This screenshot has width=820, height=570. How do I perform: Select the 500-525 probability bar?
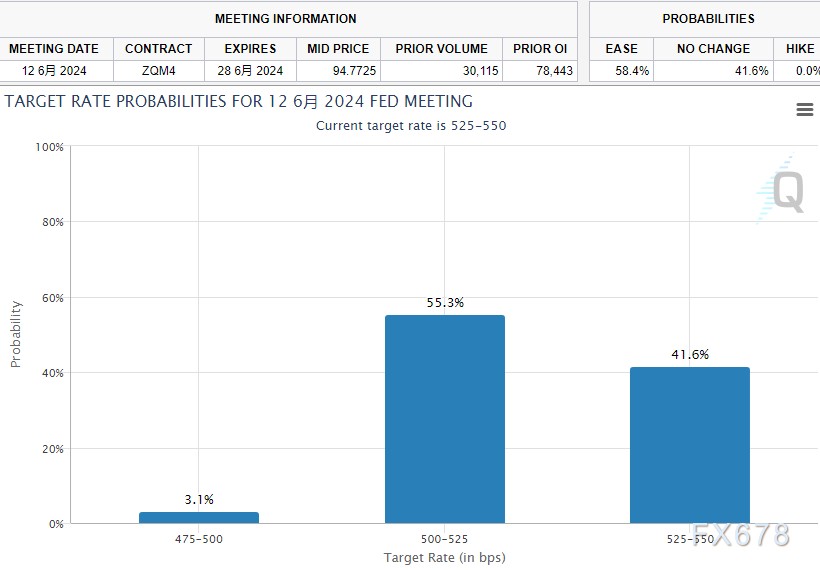pyautogui.click(x=445, y=419)
